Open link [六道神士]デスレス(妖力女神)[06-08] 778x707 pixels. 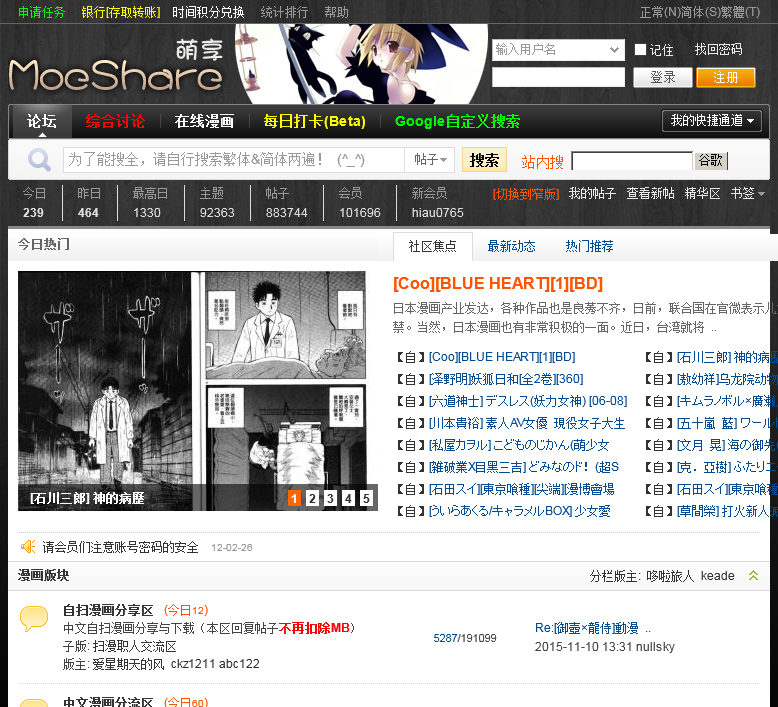(528, 401)
